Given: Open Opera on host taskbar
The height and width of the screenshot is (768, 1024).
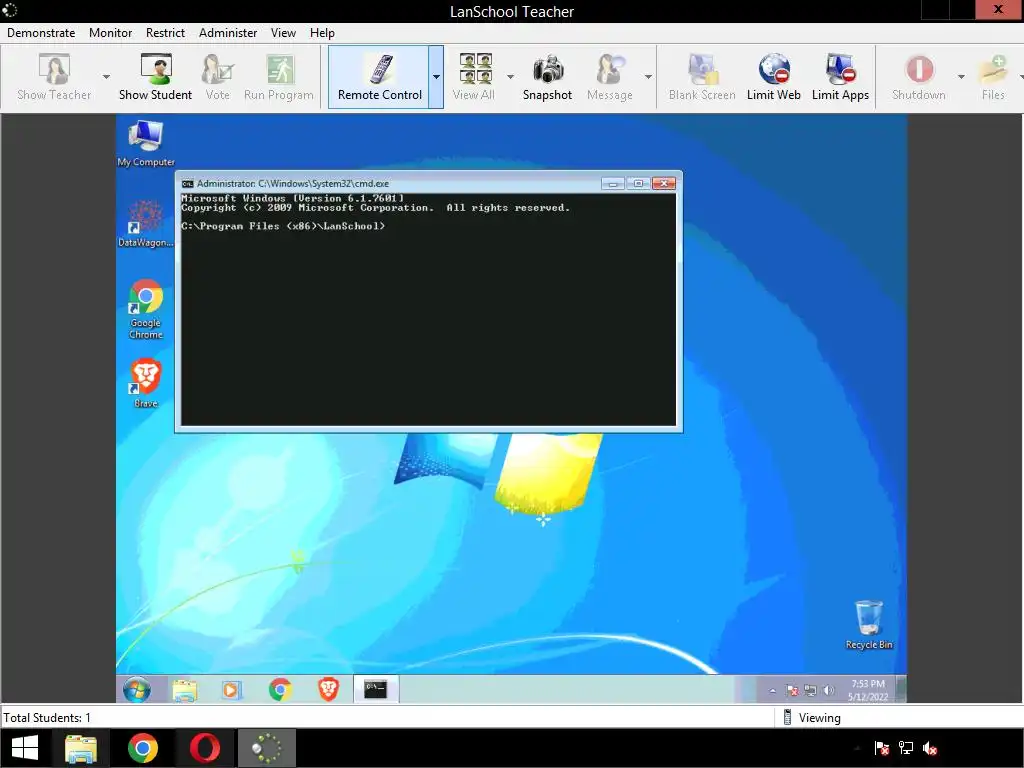Looking at the screenshot, I should tap(205, 748).
